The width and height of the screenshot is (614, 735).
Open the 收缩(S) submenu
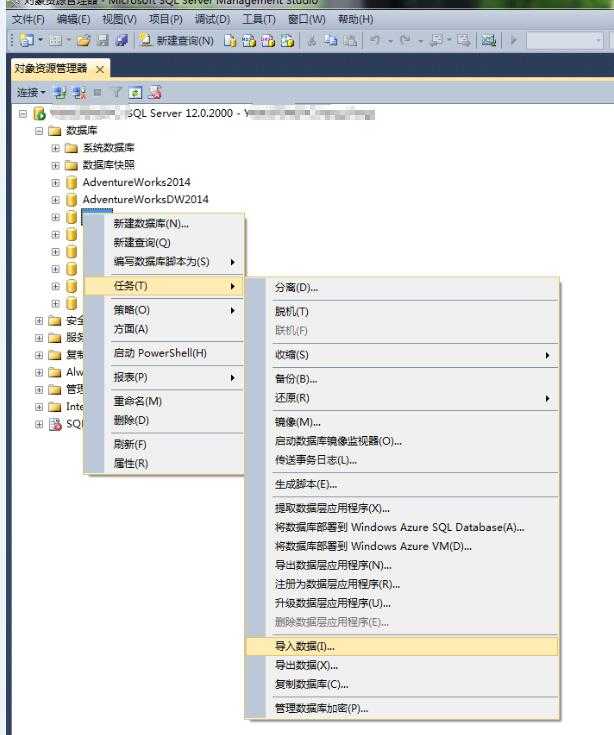(x=402, y=355)
